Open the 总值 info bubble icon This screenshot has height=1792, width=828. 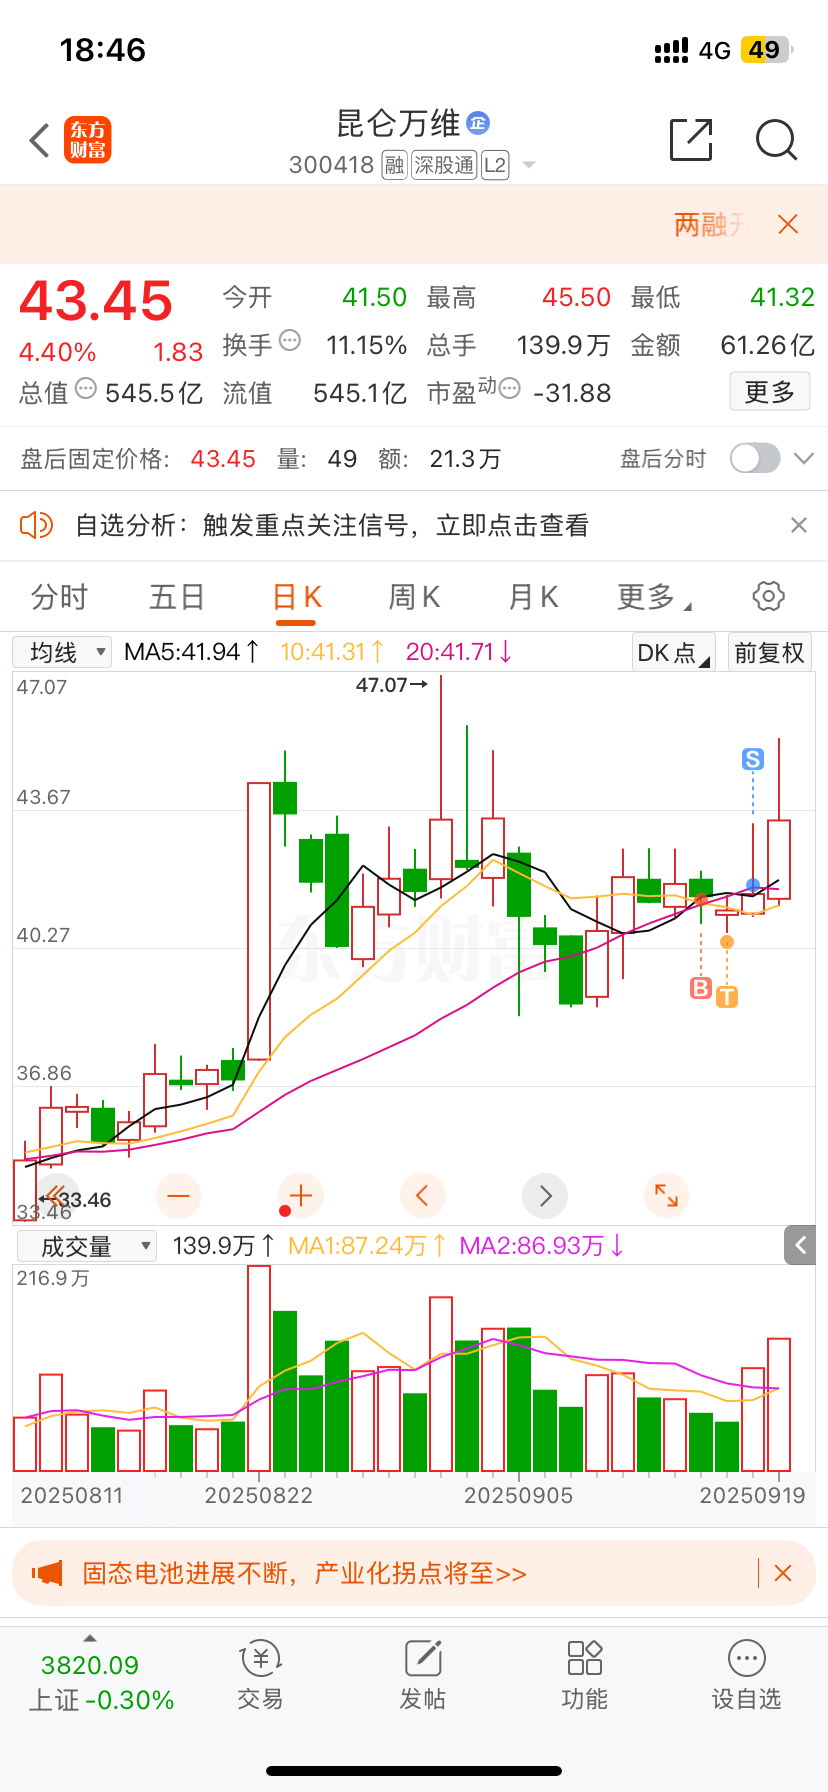tap(86, 388)
